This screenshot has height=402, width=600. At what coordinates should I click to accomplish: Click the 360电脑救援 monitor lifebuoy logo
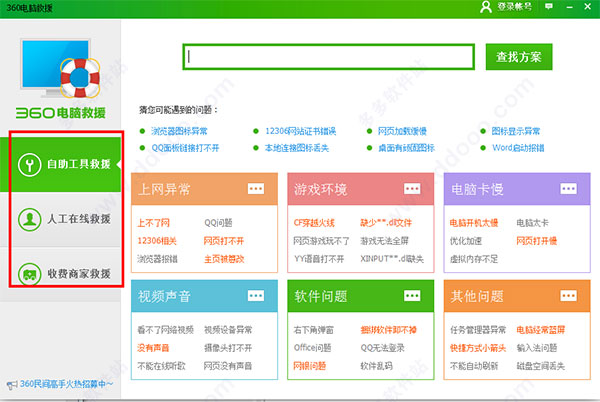point(61,68)
